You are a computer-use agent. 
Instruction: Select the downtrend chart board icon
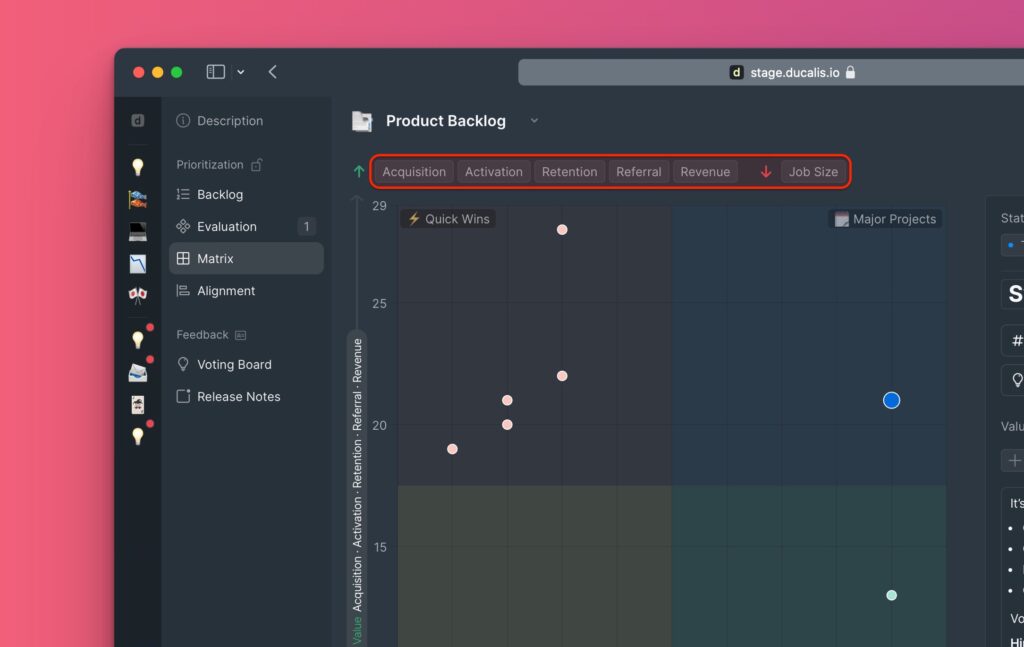[x=138, y=264]
